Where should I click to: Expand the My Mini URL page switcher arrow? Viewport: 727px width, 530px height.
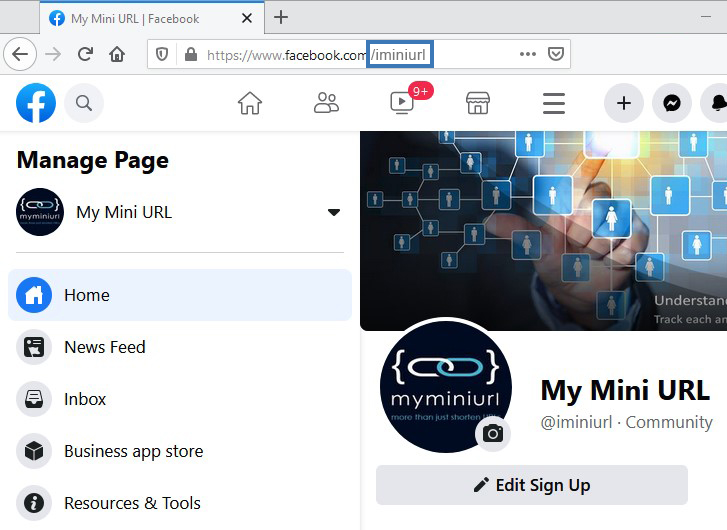click(x=334, y=212)
